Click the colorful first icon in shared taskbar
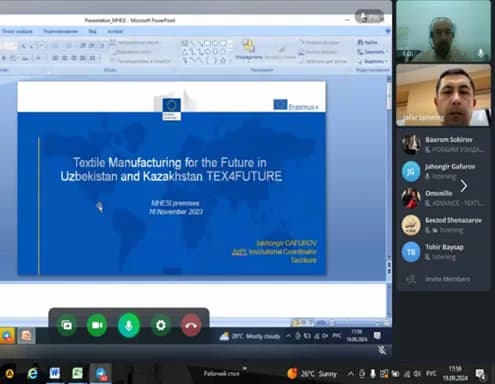 coord(7,336)
